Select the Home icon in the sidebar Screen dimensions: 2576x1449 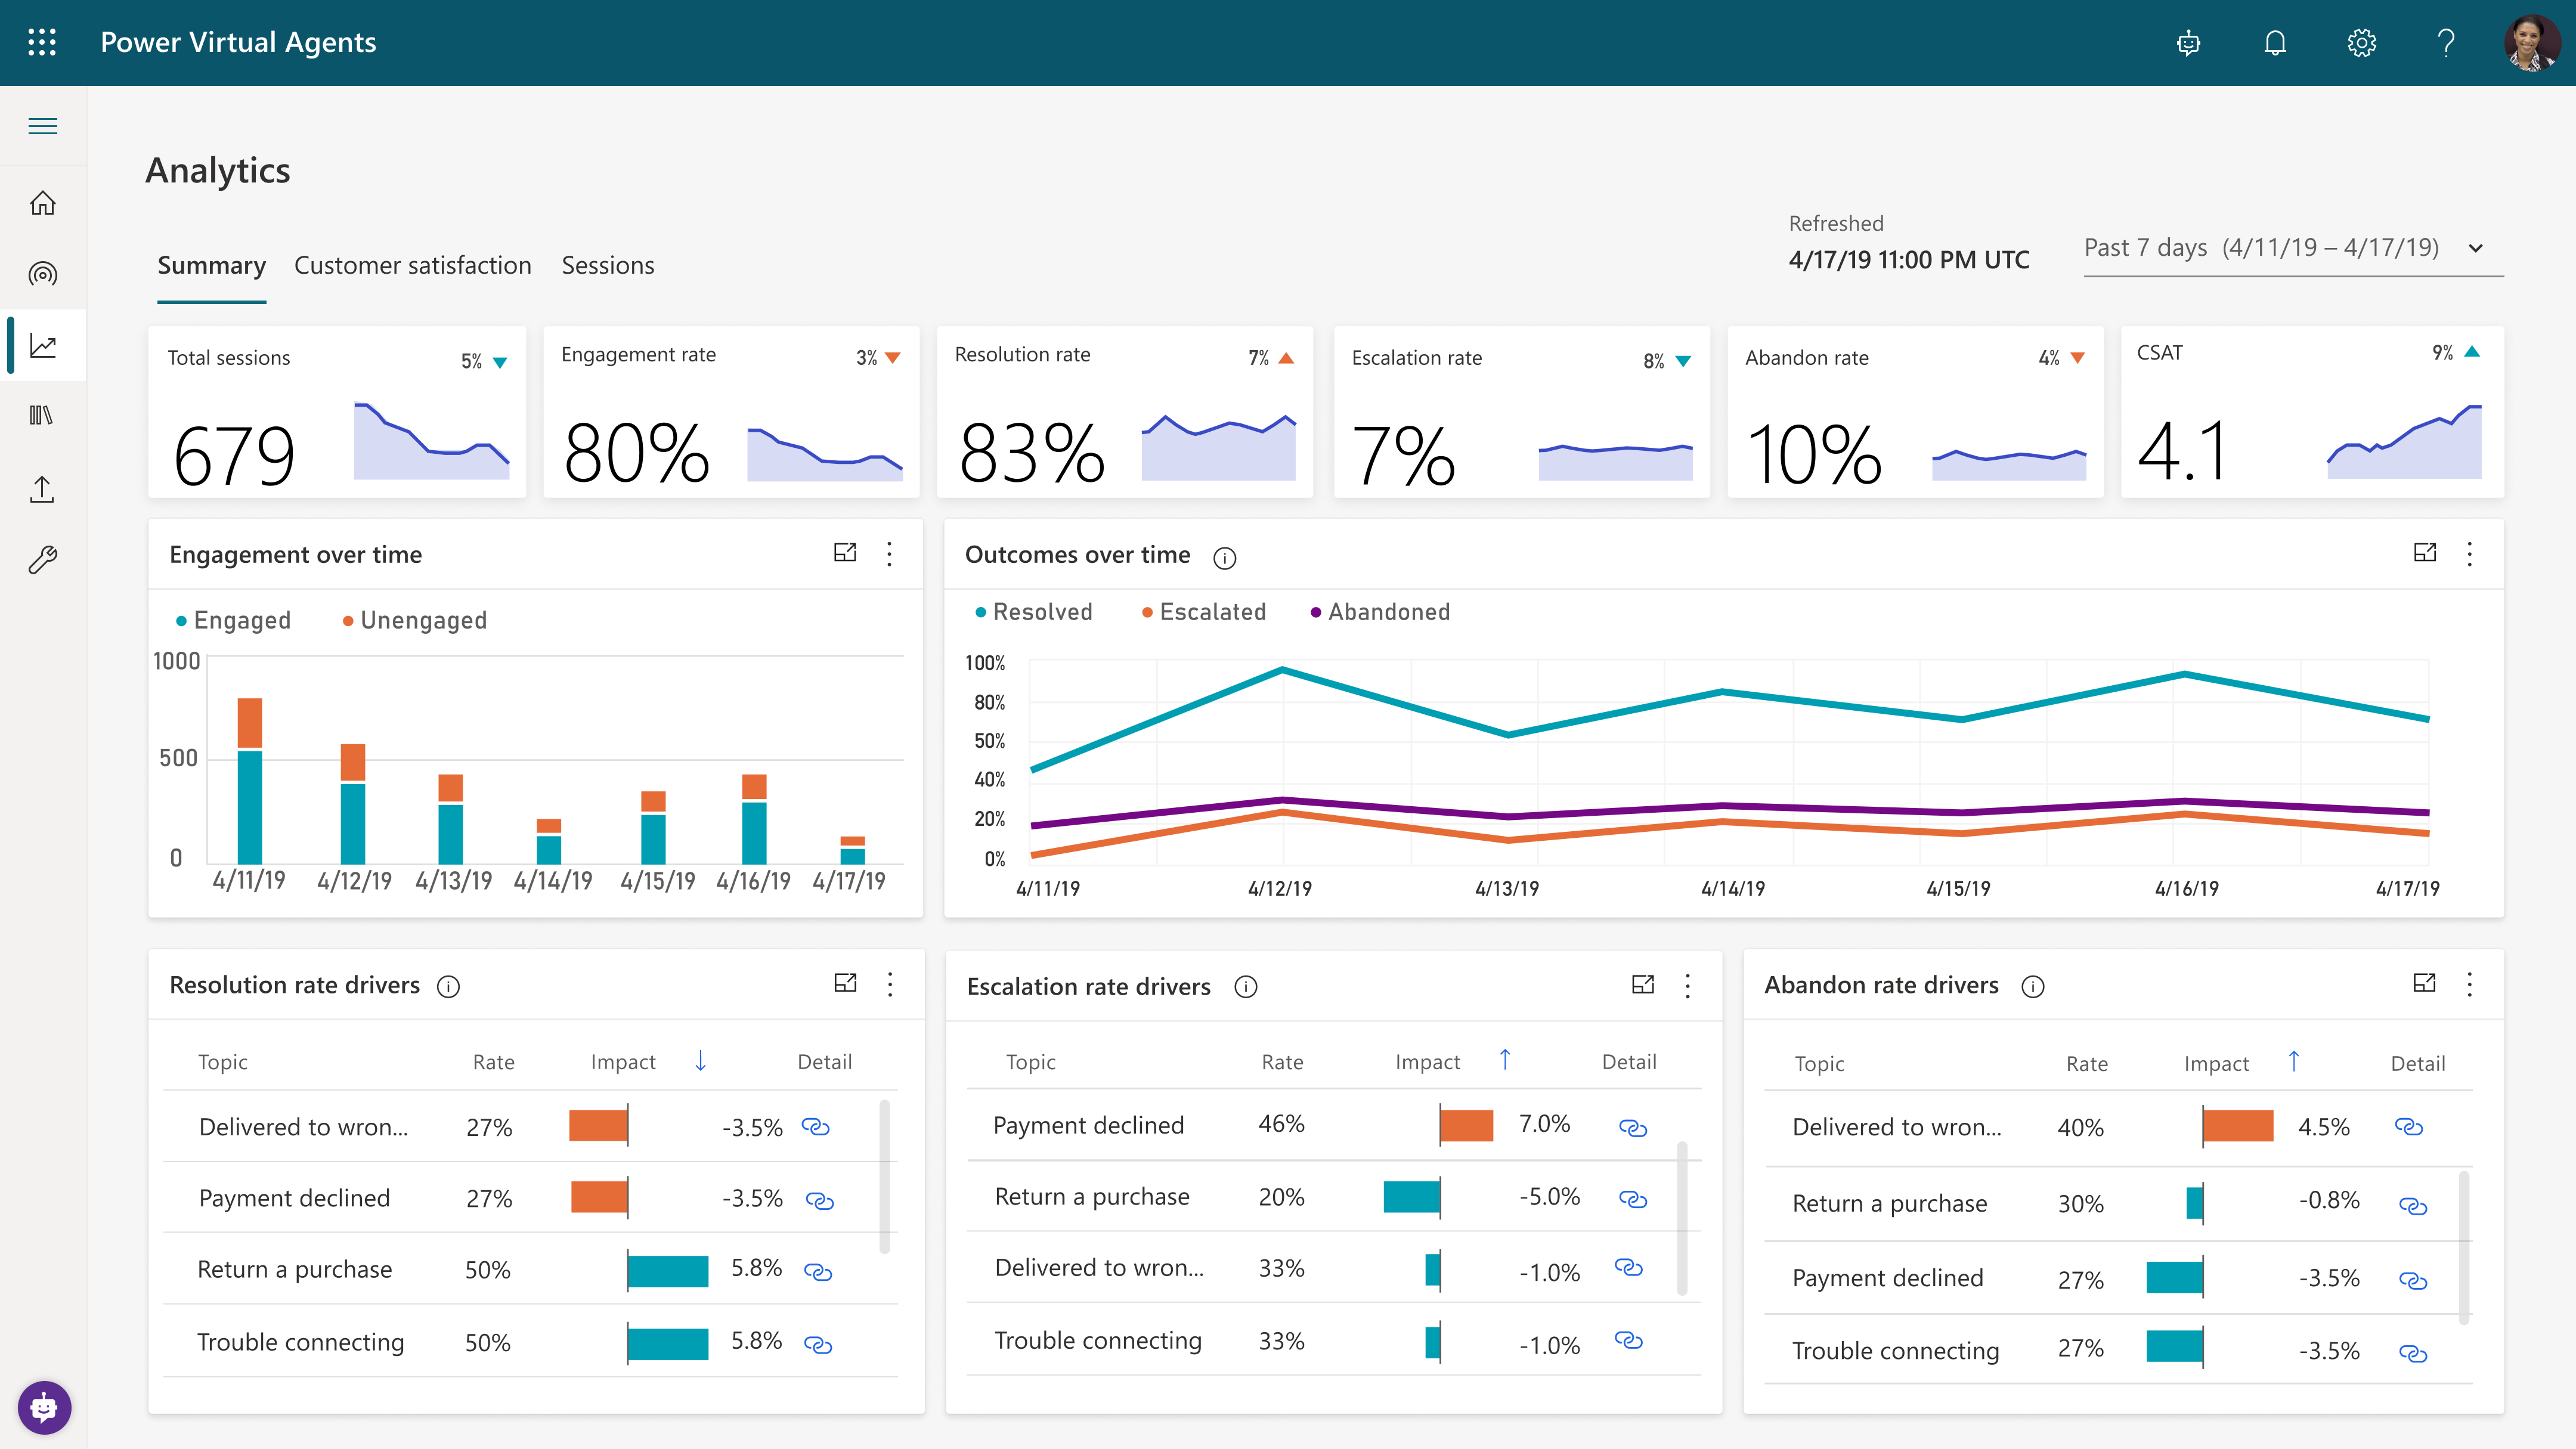point(43,202)
